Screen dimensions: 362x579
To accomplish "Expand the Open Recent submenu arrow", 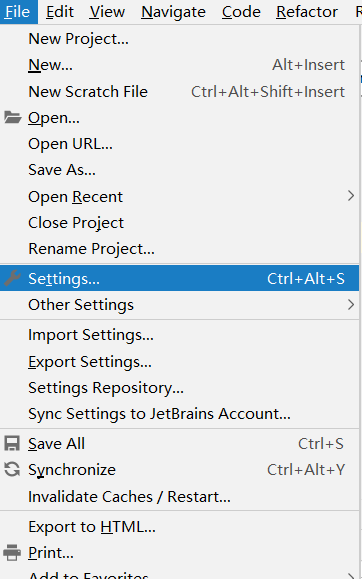I will (351, 196).
